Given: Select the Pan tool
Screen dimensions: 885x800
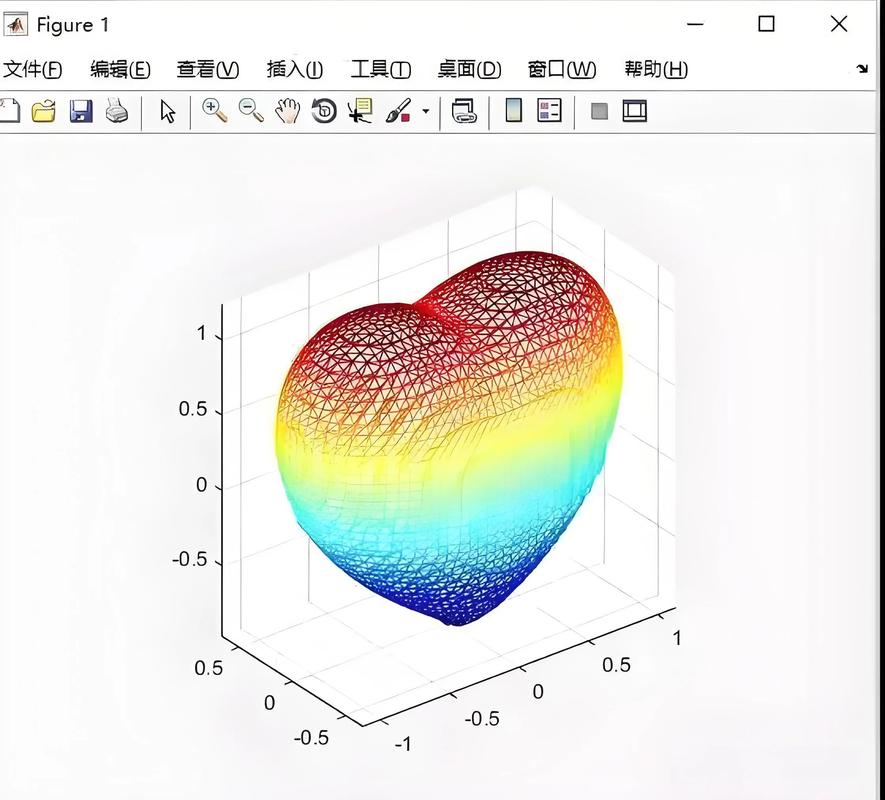Looking at the screenshot, I should click(286, 112).
